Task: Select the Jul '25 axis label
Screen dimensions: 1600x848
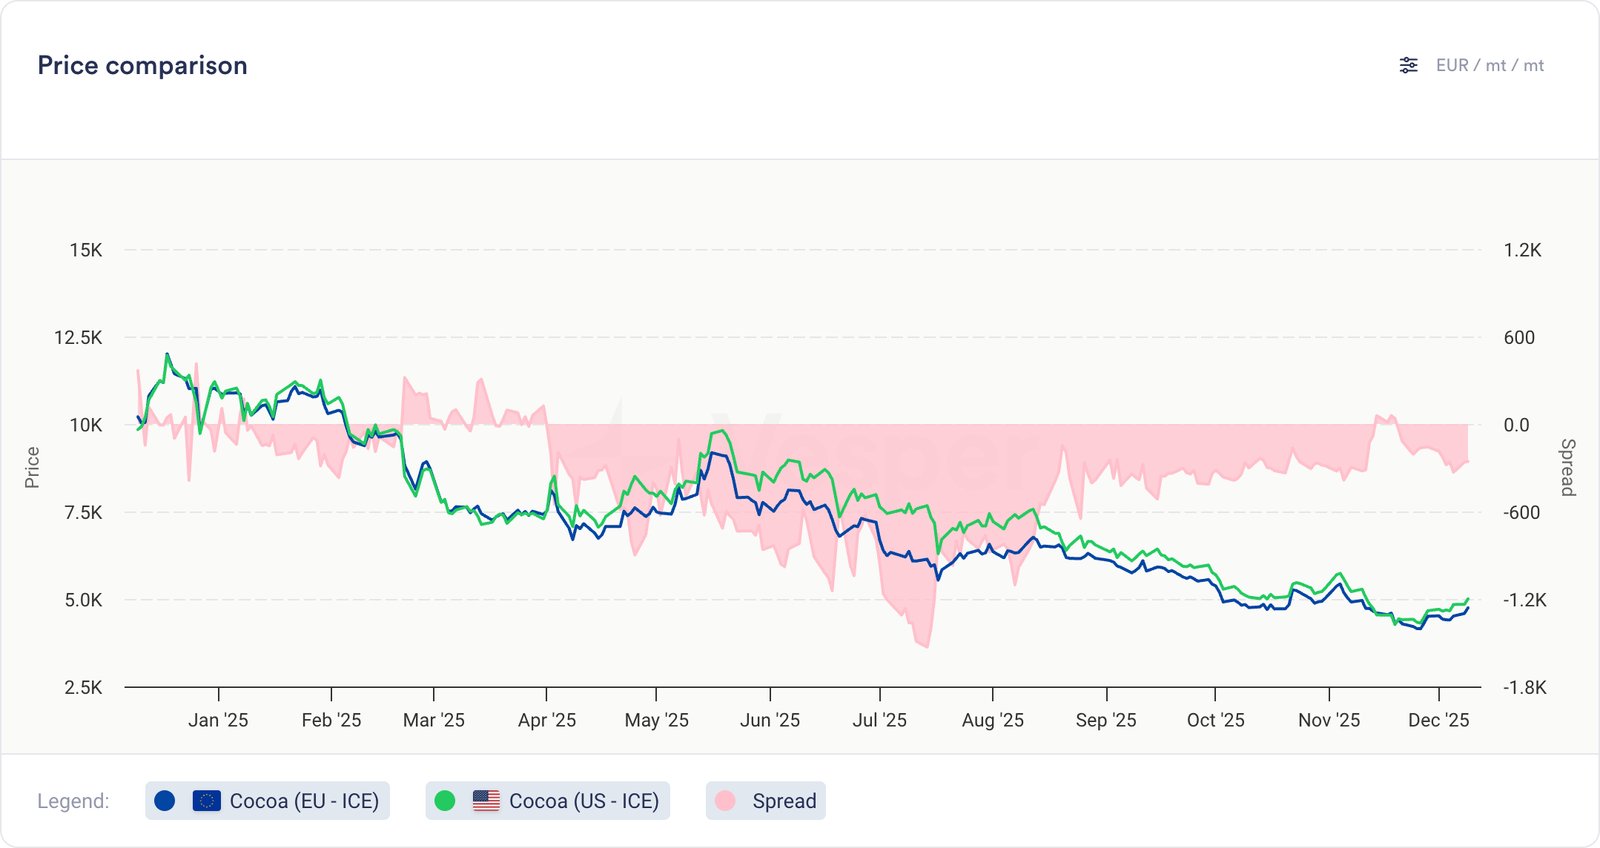Action: pyautogui.click(x=879, y=720)
